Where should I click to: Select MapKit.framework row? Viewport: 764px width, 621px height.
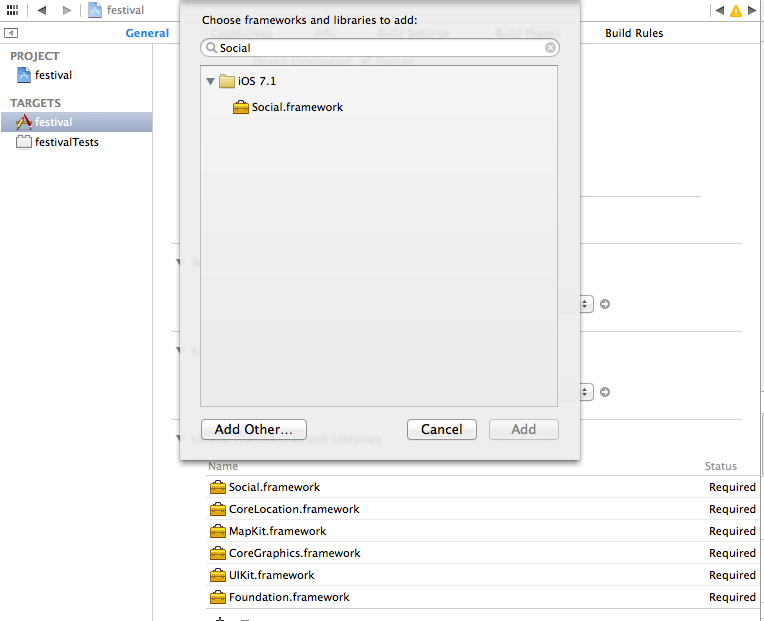[x=482, y=531]
